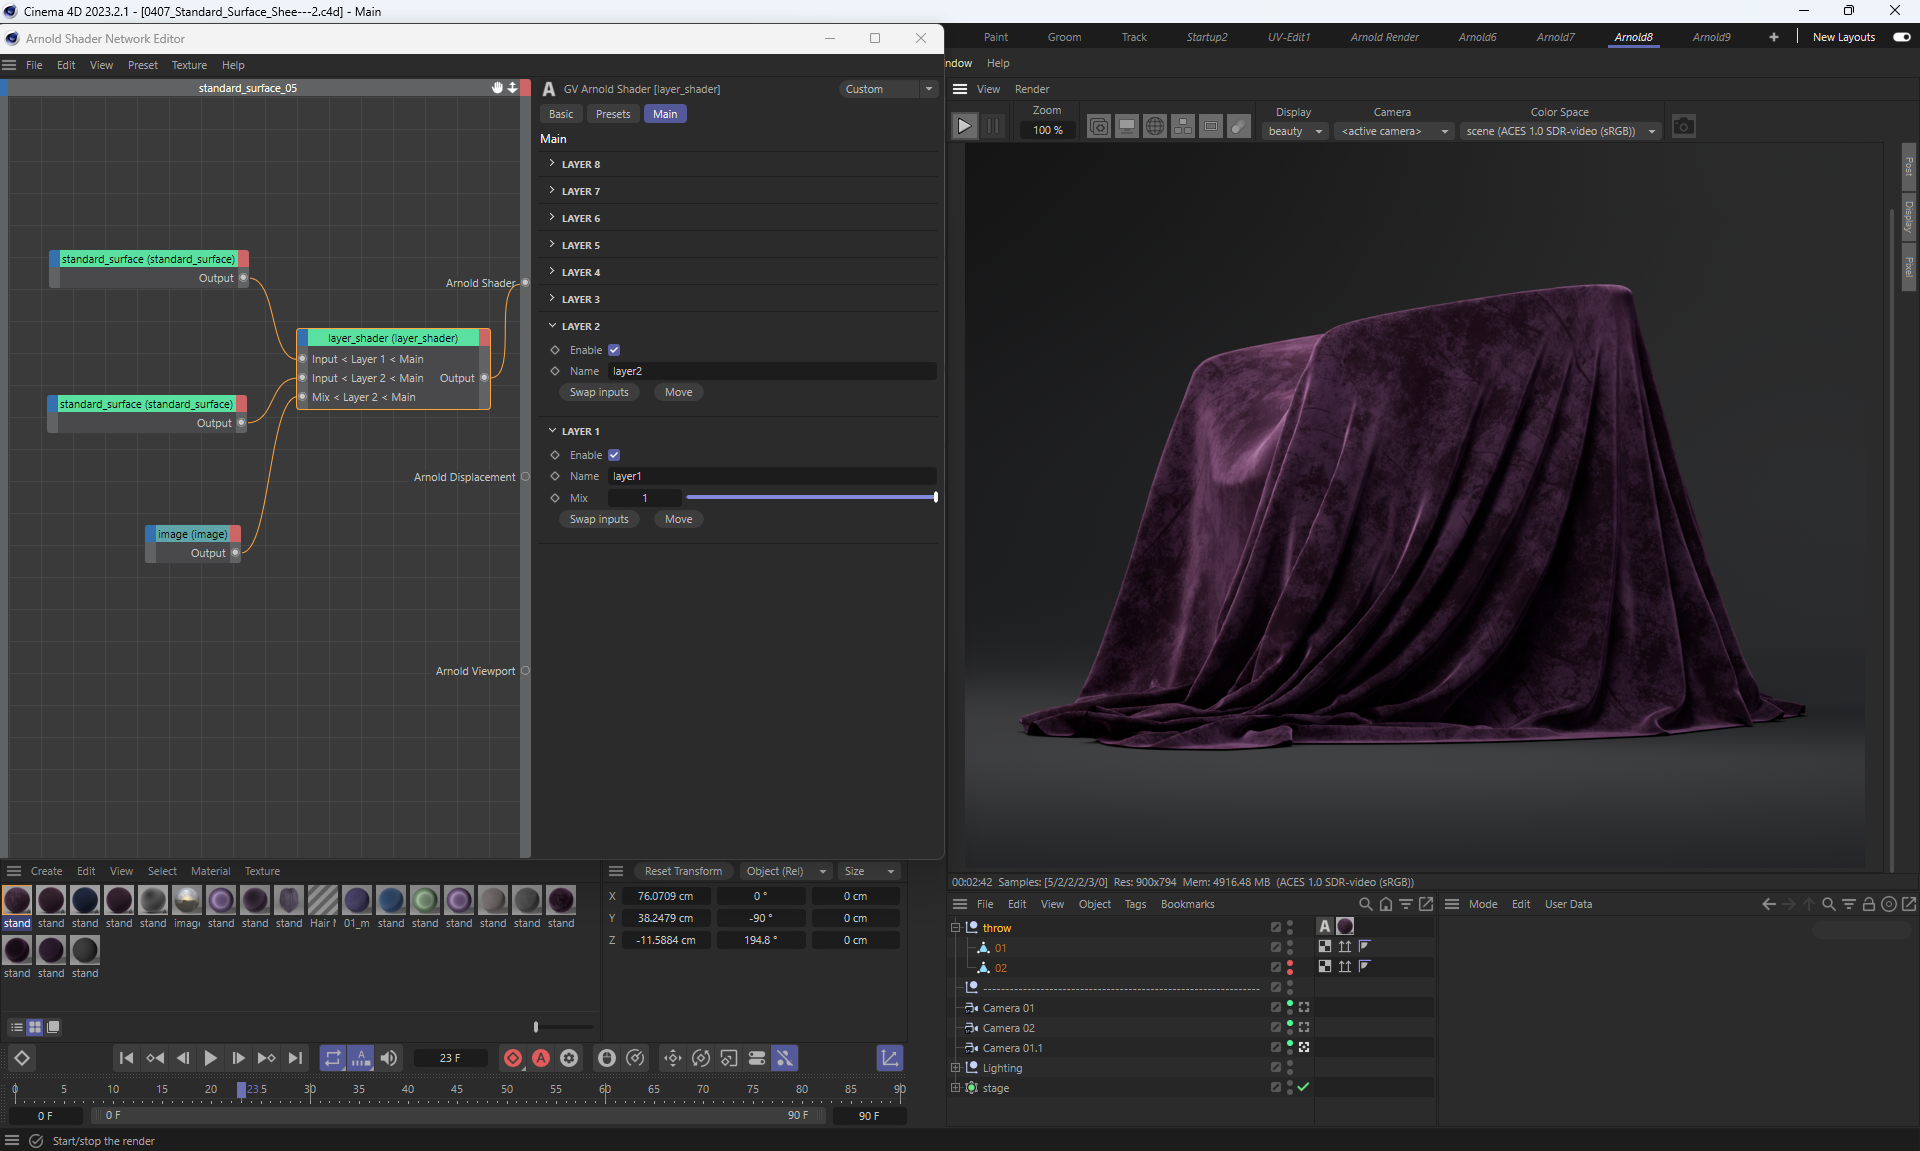Toggle timeline loop playback icon
This screenshot has width=1920, height=1151.
[333, 1058]
